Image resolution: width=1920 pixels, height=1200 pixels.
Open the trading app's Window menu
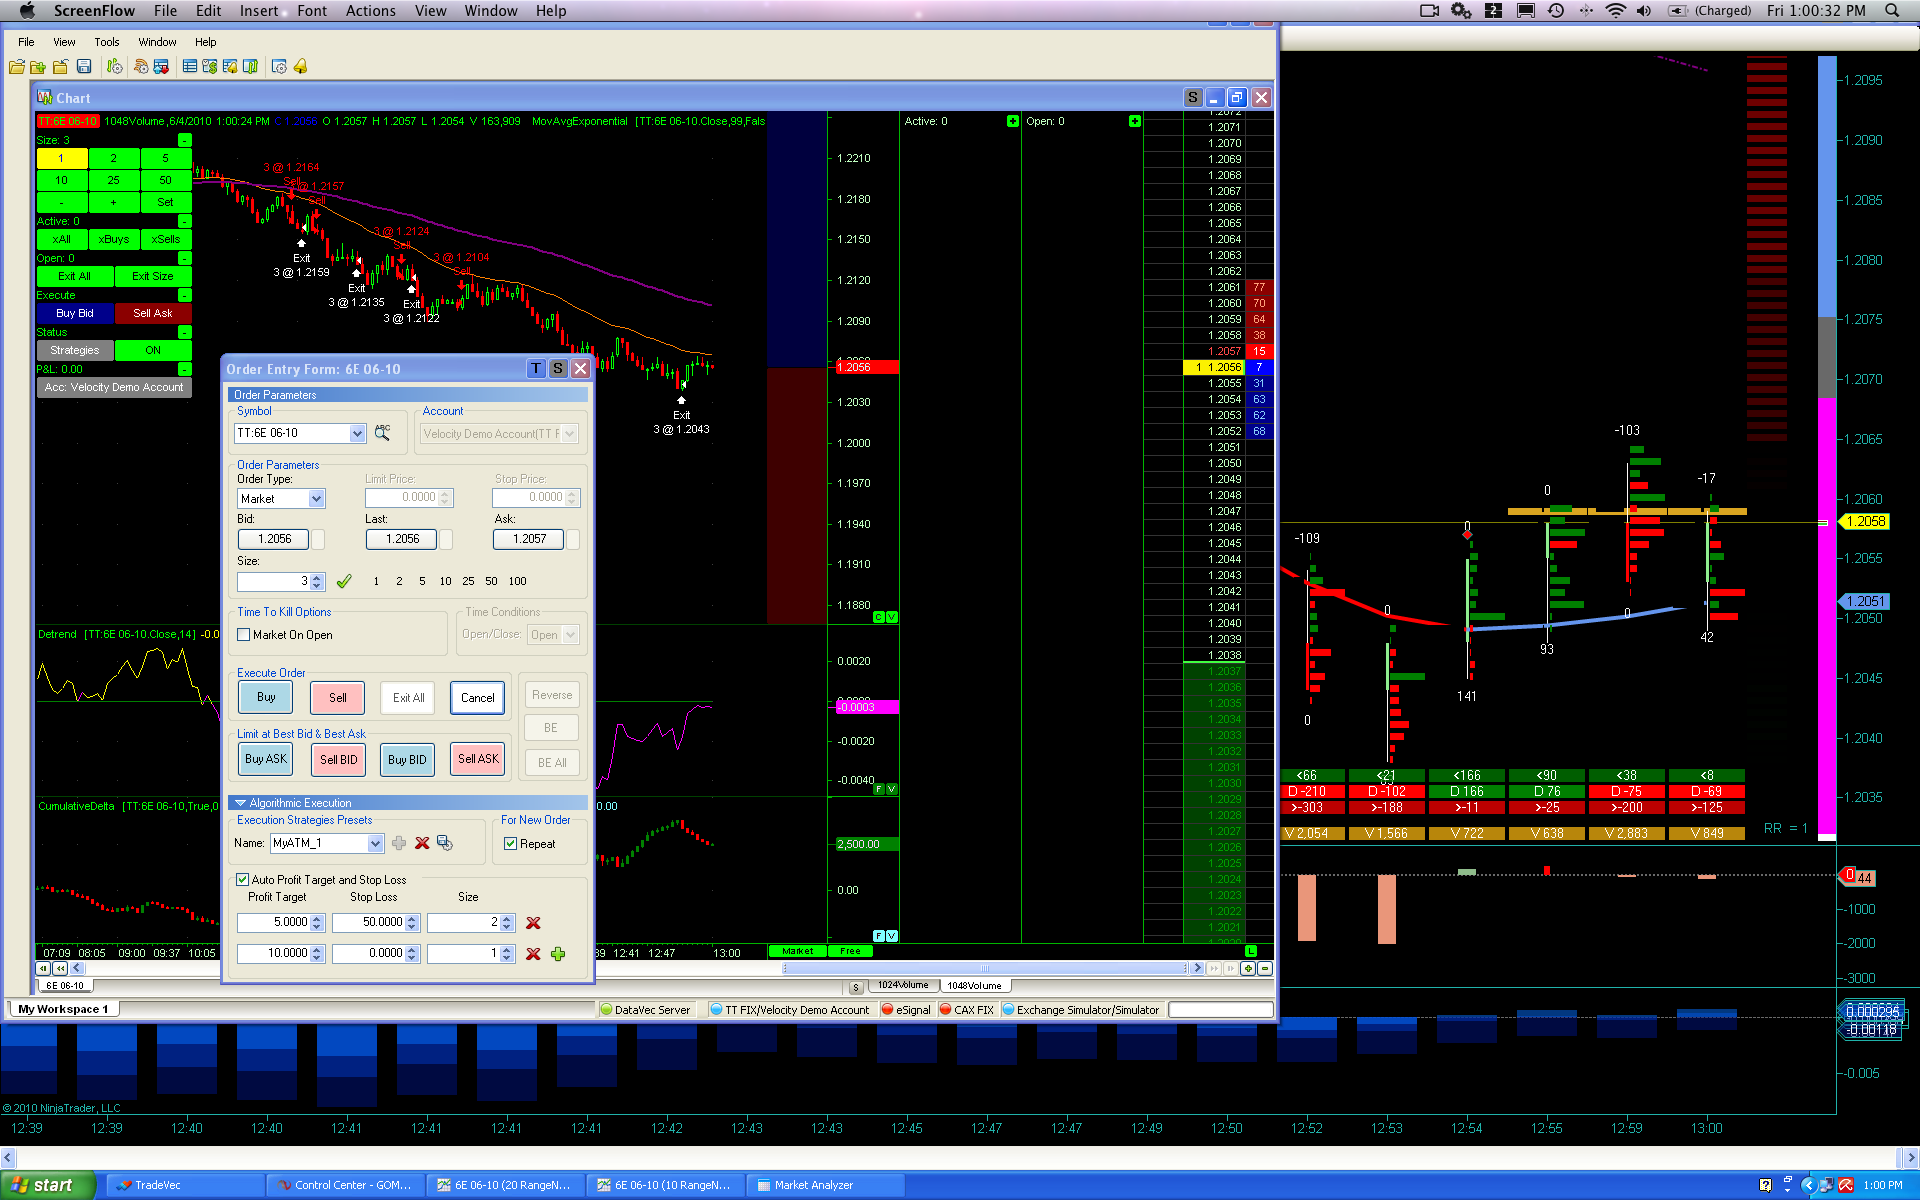(x=157, y=42)
